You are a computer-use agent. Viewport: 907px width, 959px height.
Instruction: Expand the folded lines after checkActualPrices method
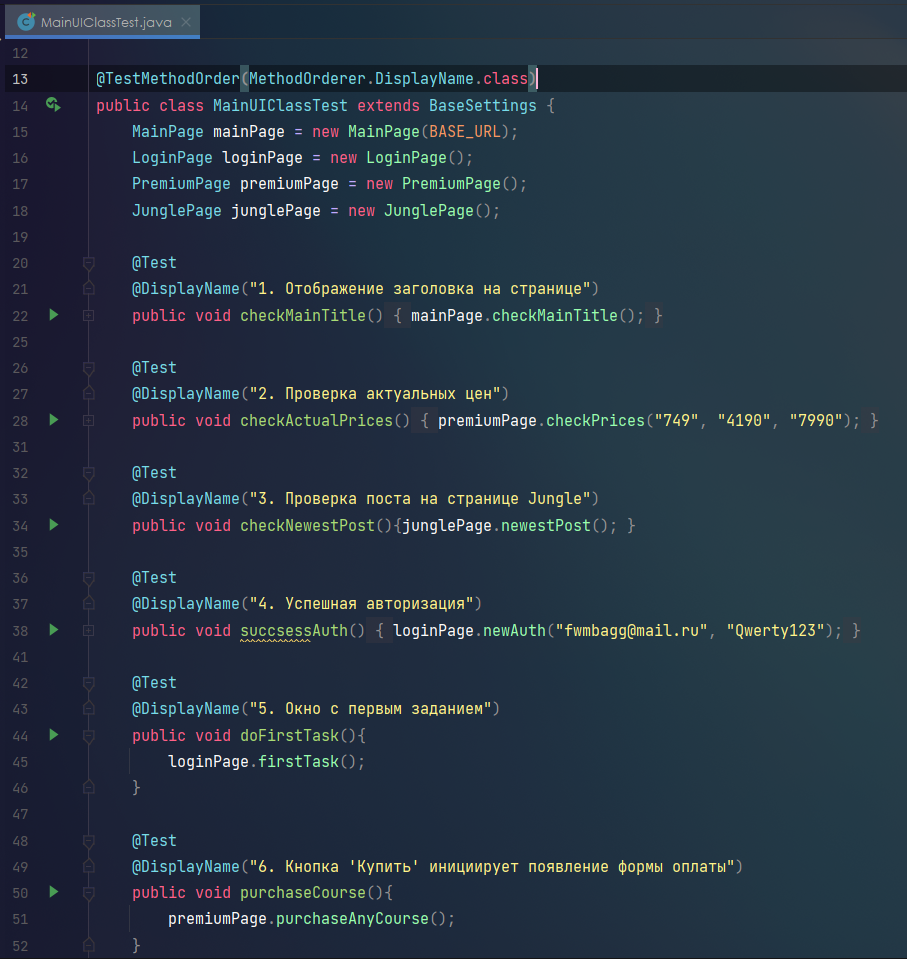89,420
